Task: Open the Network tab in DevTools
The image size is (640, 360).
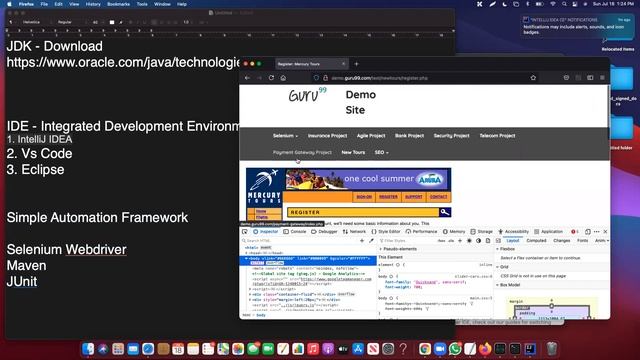Action: 354,231
